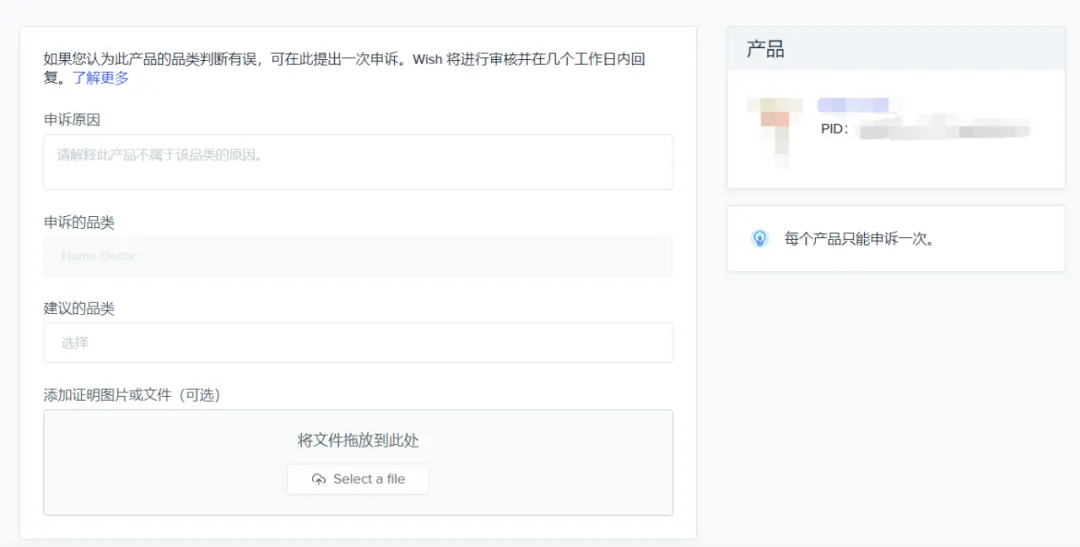Click the 将文件拖放到此处 drop zone text
The height and width of the screenshot is (547, 1080).
click(358, 440)
